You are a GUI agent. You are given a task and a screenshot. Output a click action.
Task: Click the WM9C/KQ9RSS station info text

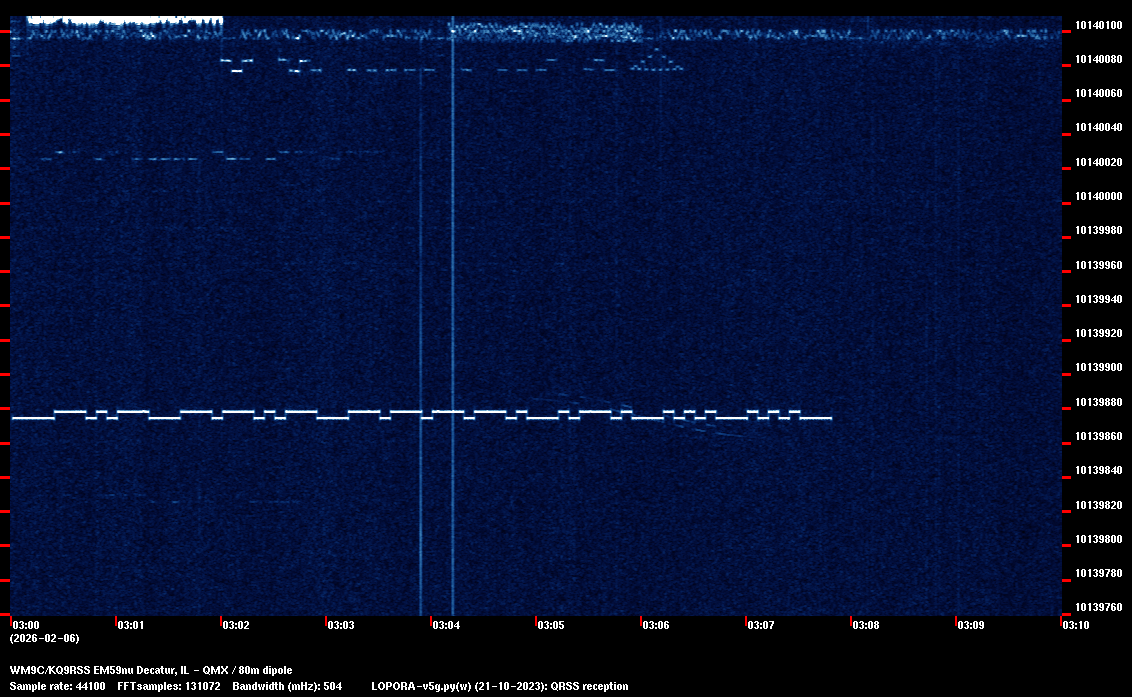pos(151,669)
